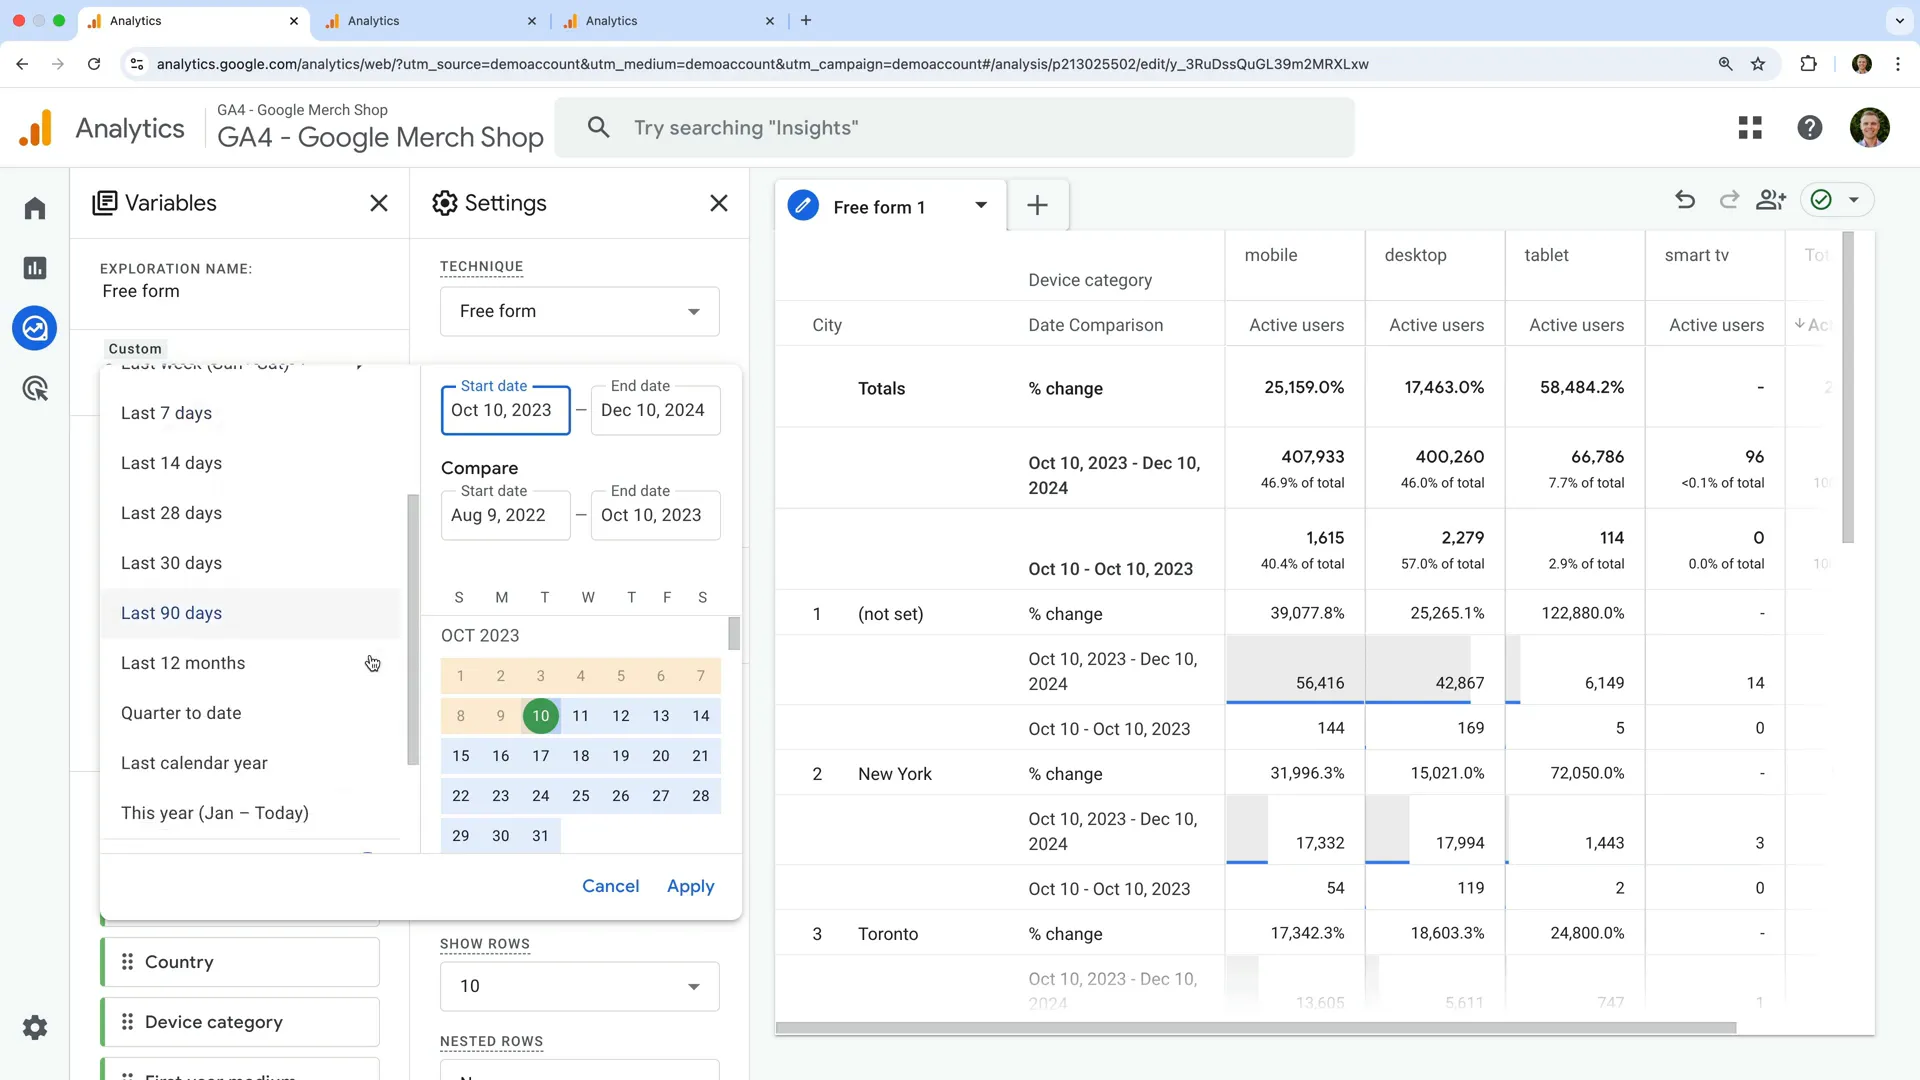1920x1080 pixels.
Task: Select Quarter to date date range
Action: (x=181, y=713)
